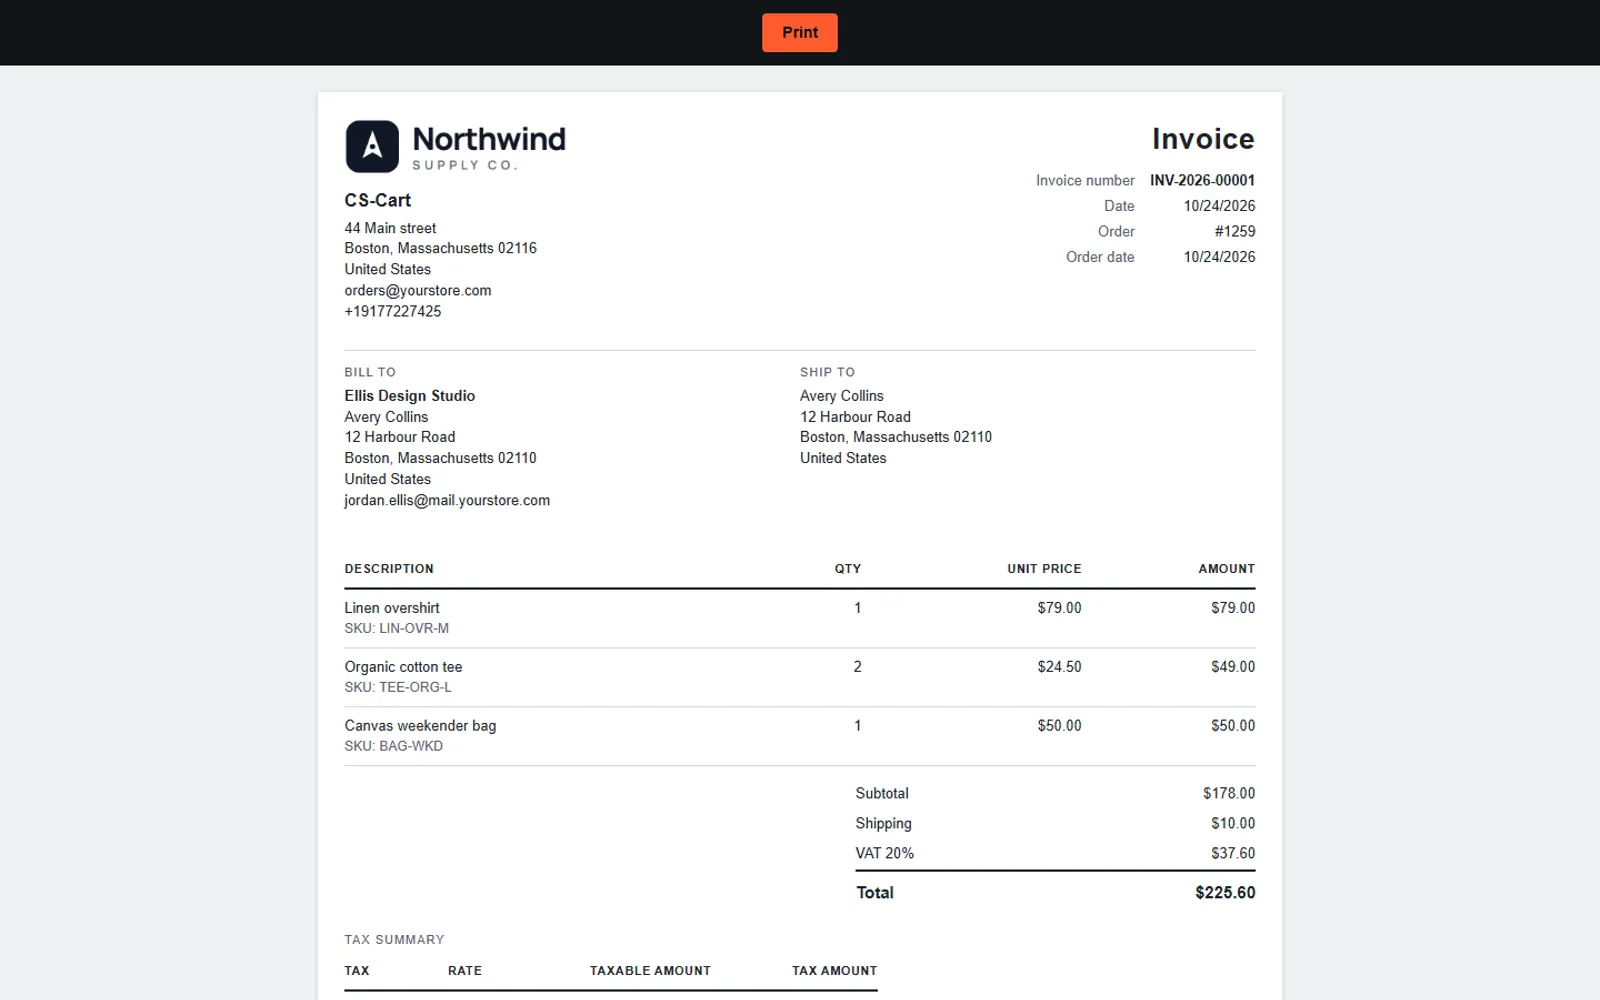The height and width of the screenshot is (1000, 1600).
Task: Click SKU: TEE-ORG-L text
Action: [398, 687]
